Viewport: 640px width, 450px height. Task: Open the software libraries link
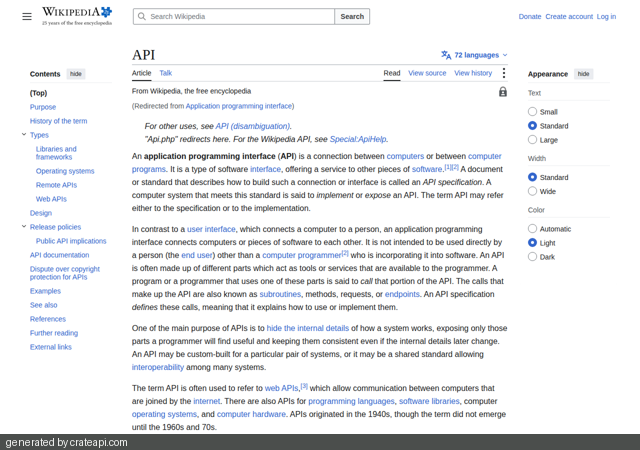pos(429,401)
